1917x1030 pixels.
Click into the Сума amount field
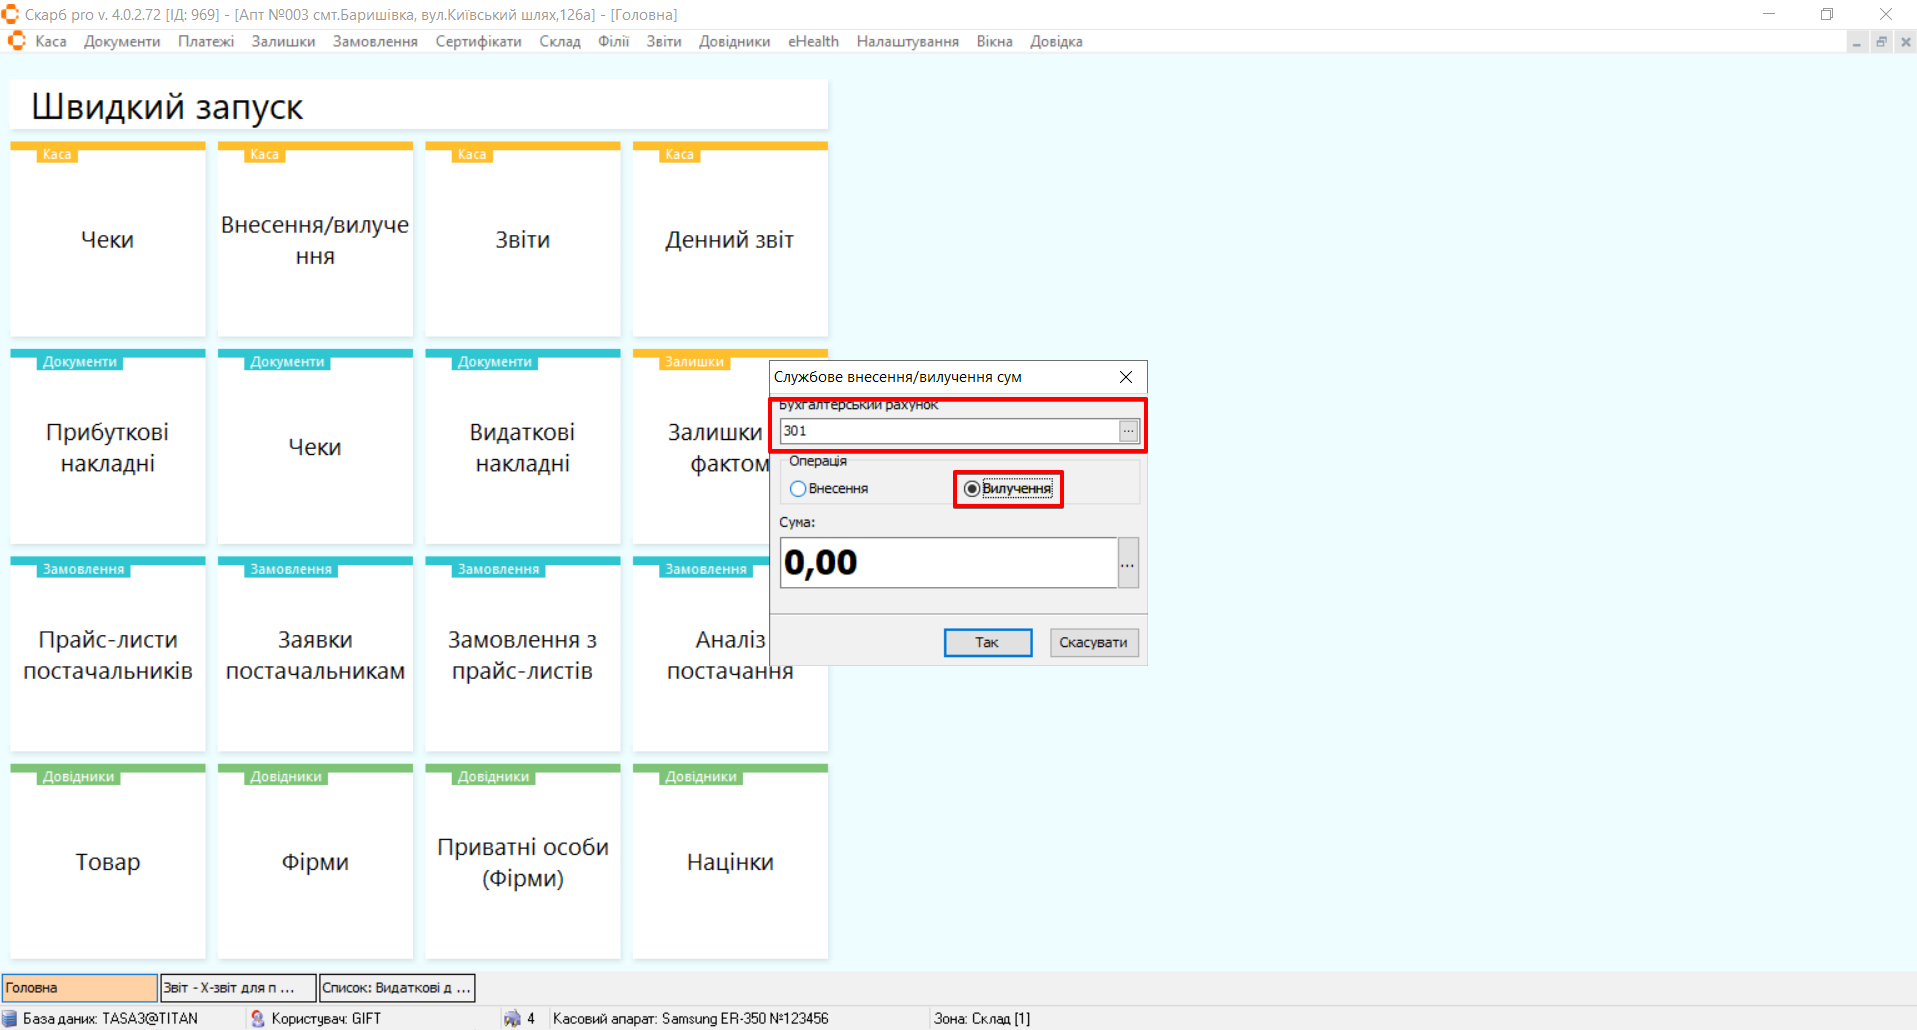(947, 563)
